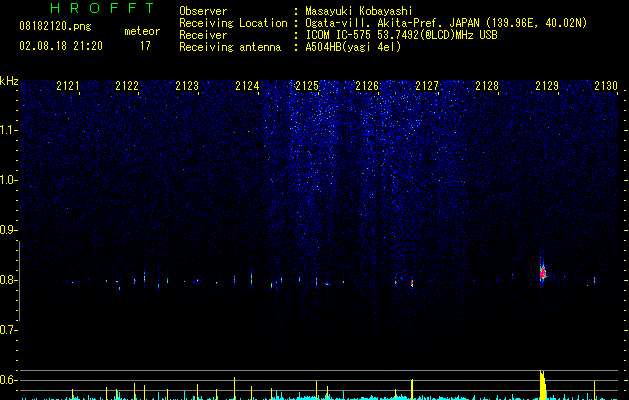
Task: Click the Receiver field label
Action: click(203, 35)
